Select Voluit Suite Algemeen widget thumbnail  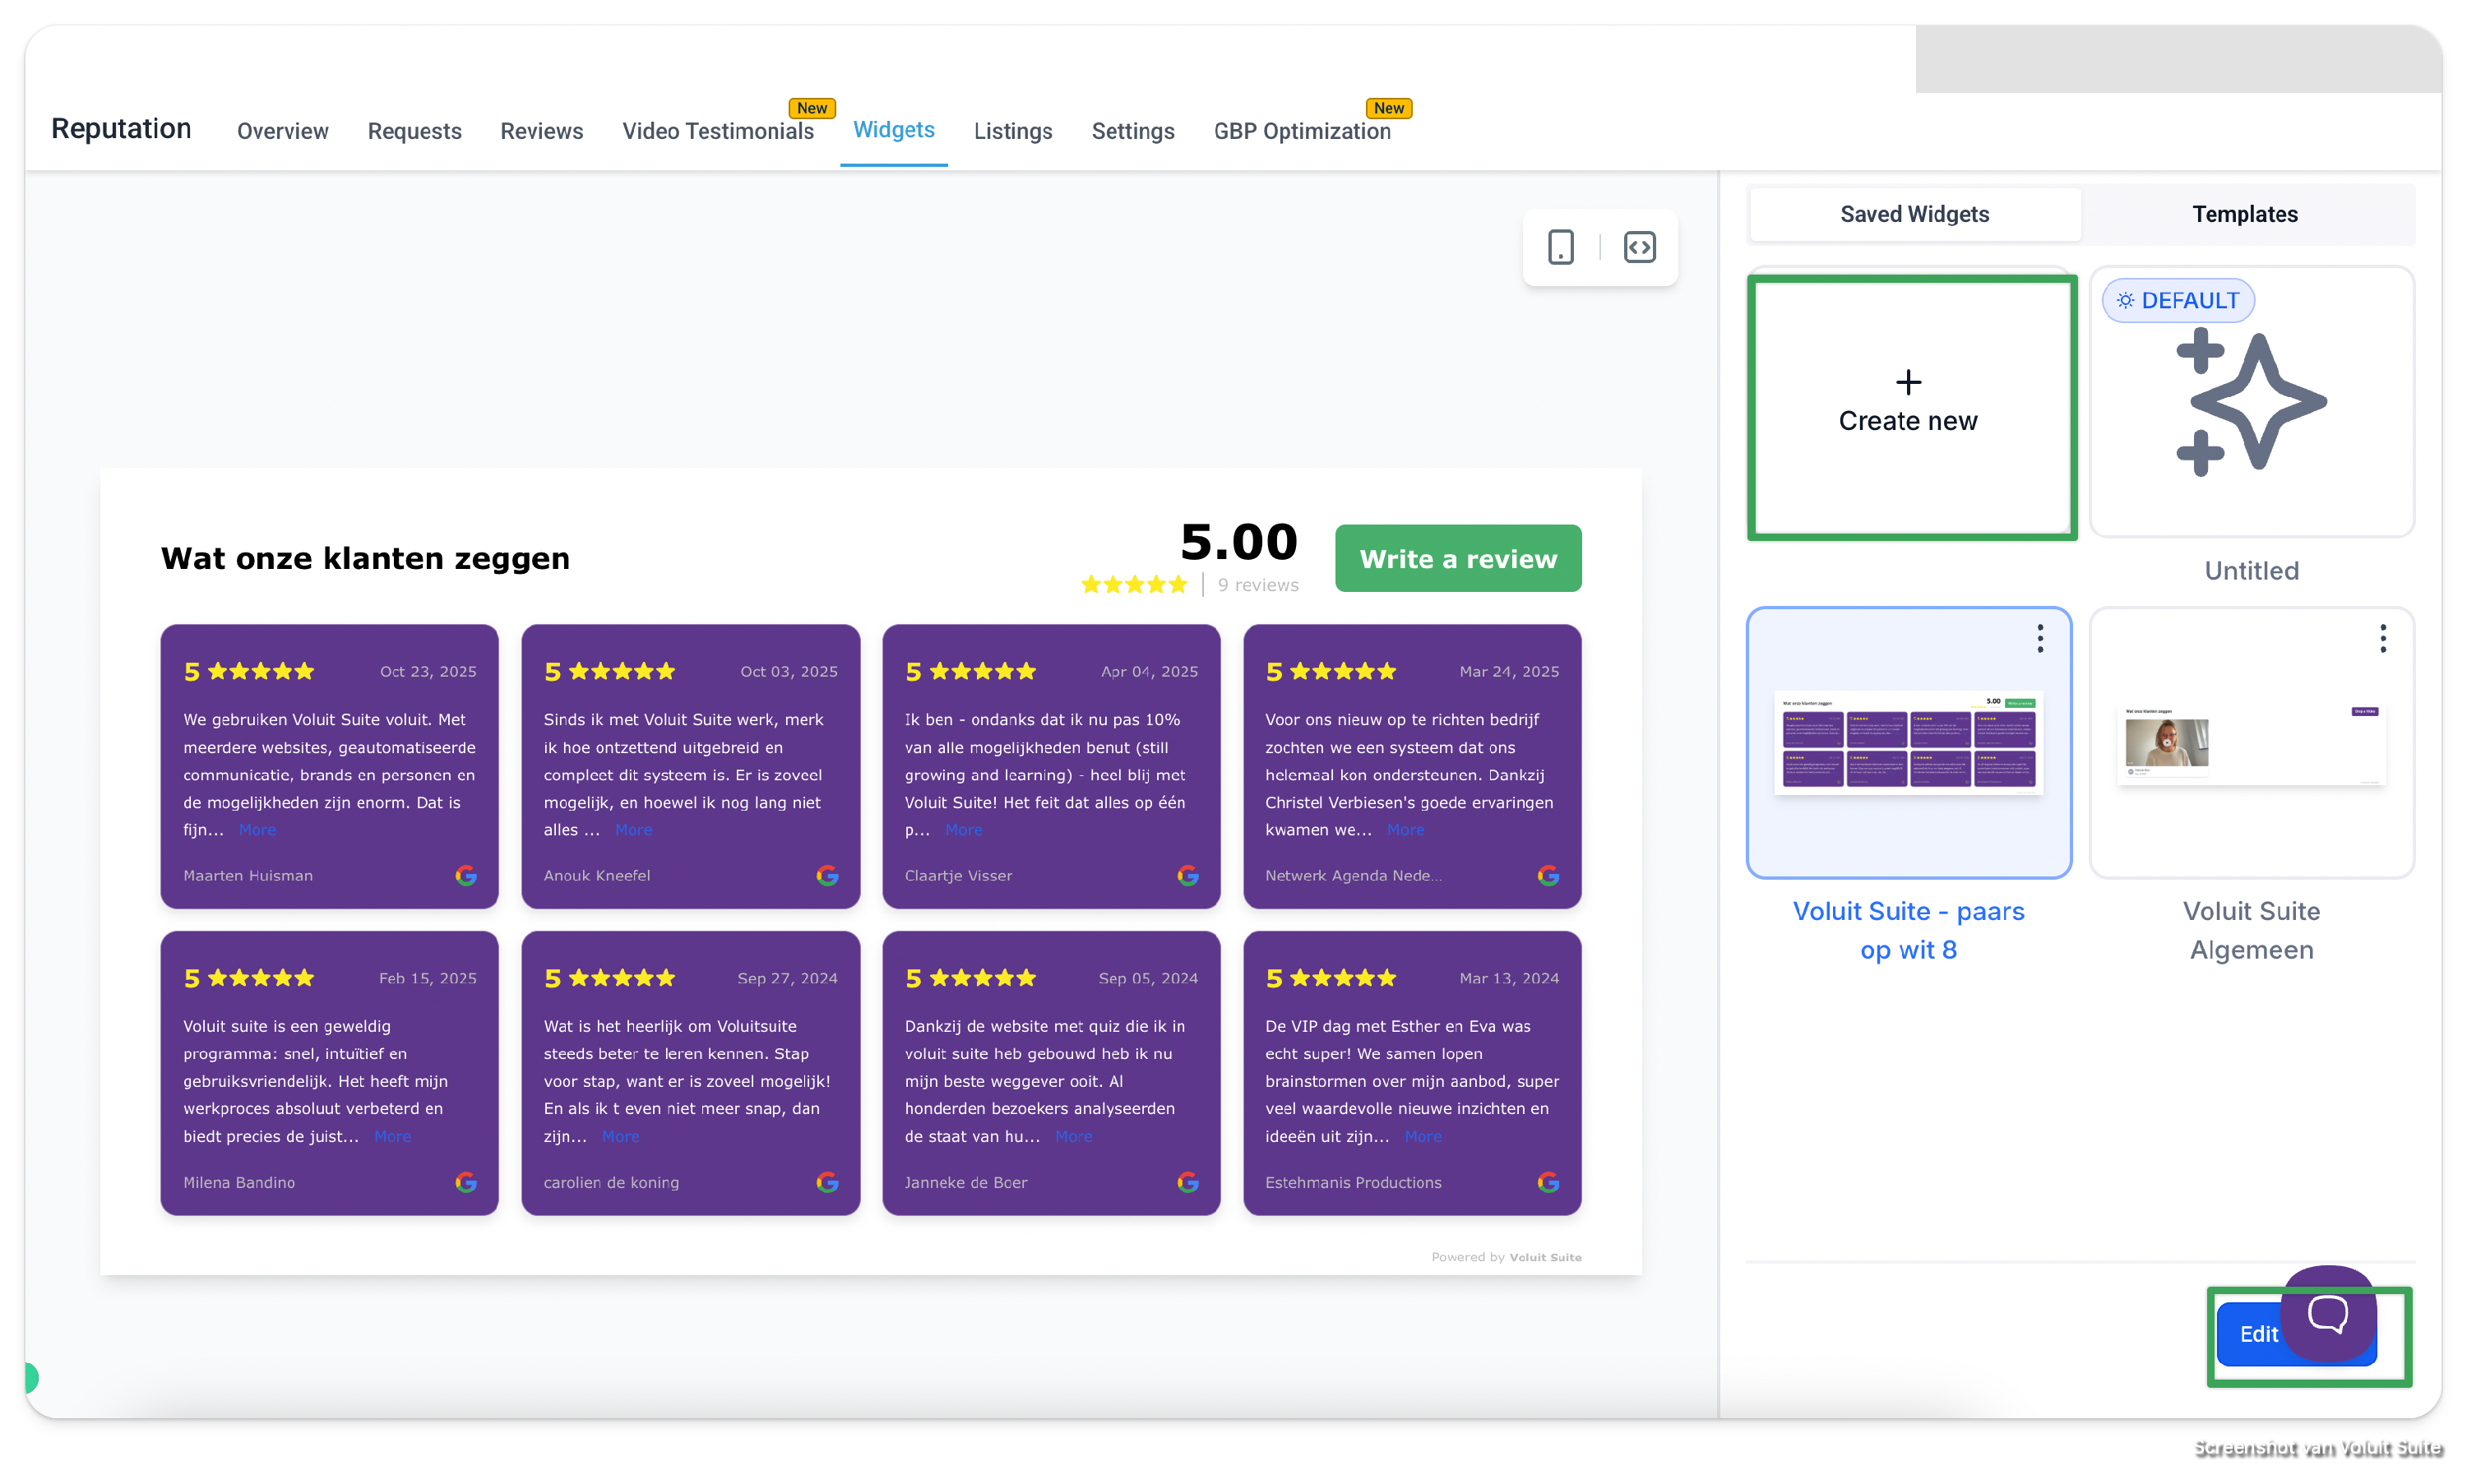point(2251,744)
